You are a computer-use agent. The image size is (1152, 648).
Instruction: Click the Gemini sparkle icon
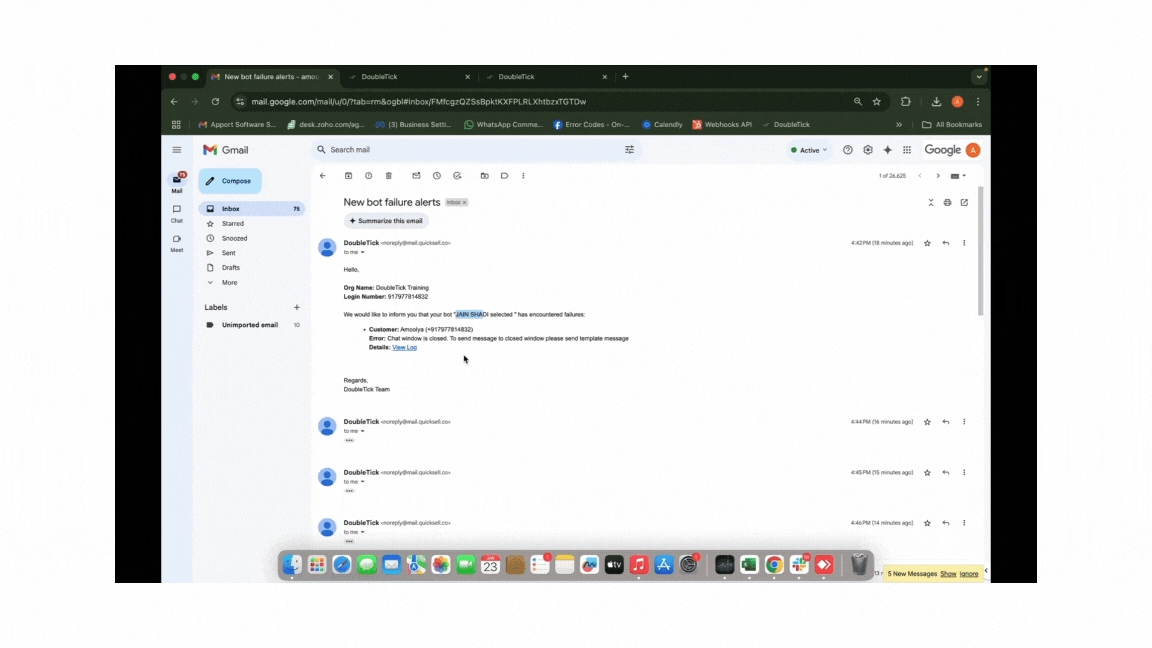(x=887, y=150)
